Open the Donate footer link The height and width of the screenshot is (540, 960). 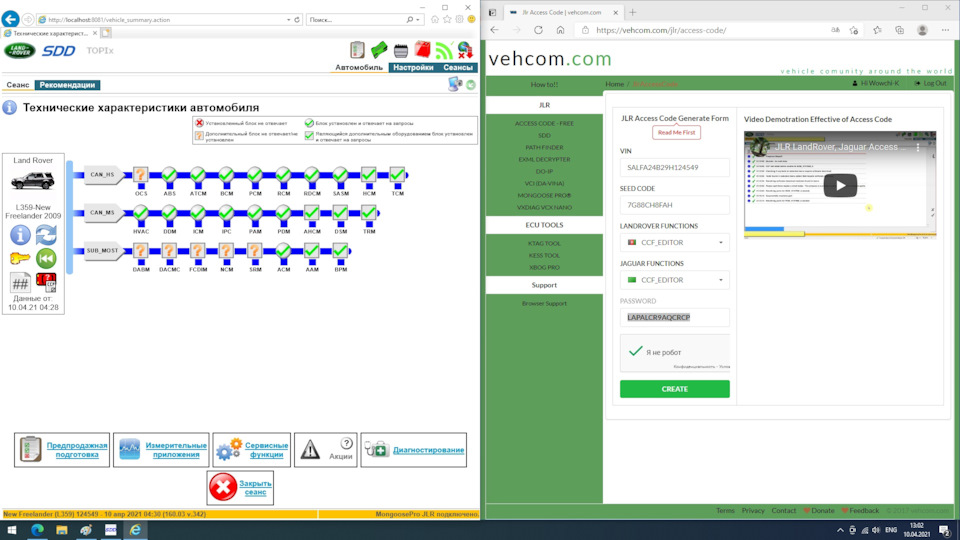point(819,511)
